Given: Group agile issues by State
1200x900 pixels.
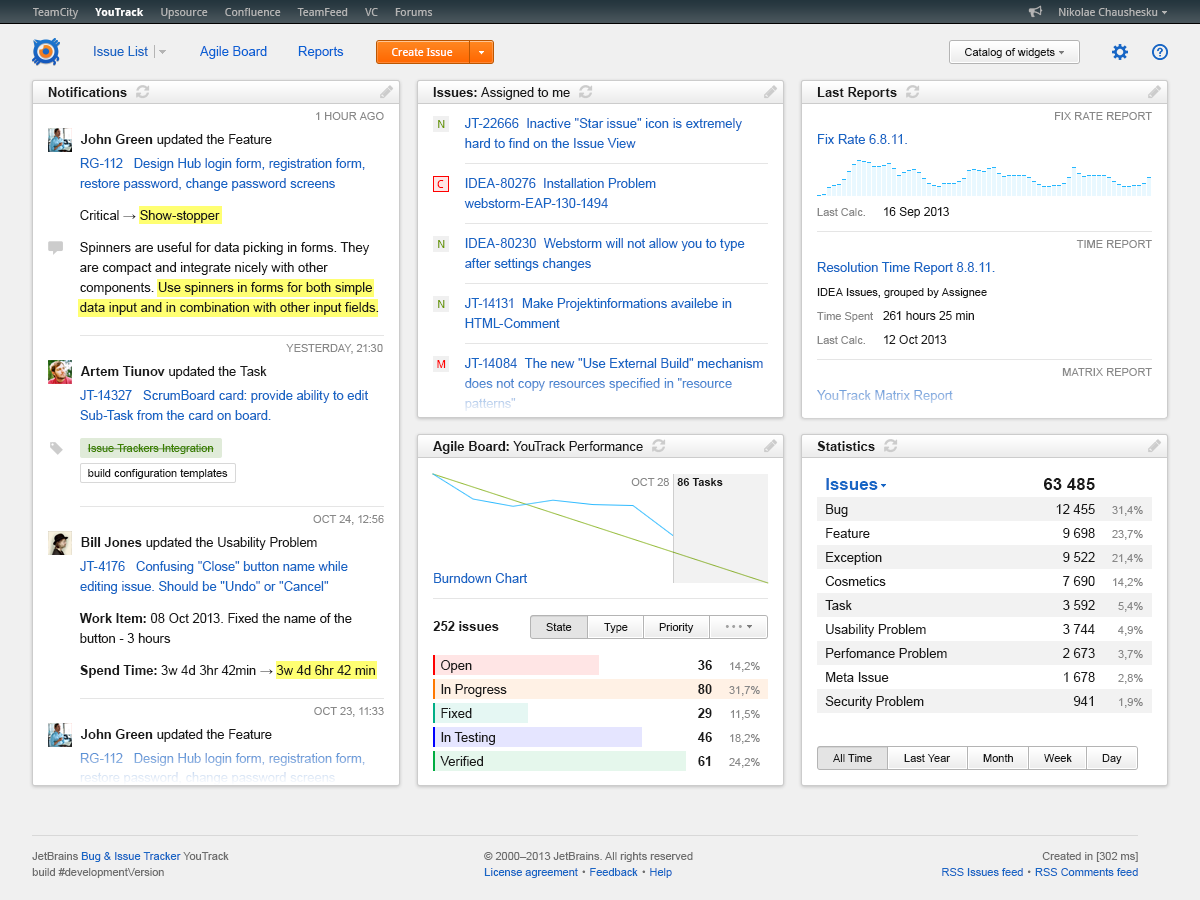Looking at the screenshot, I should pos(559,627).
